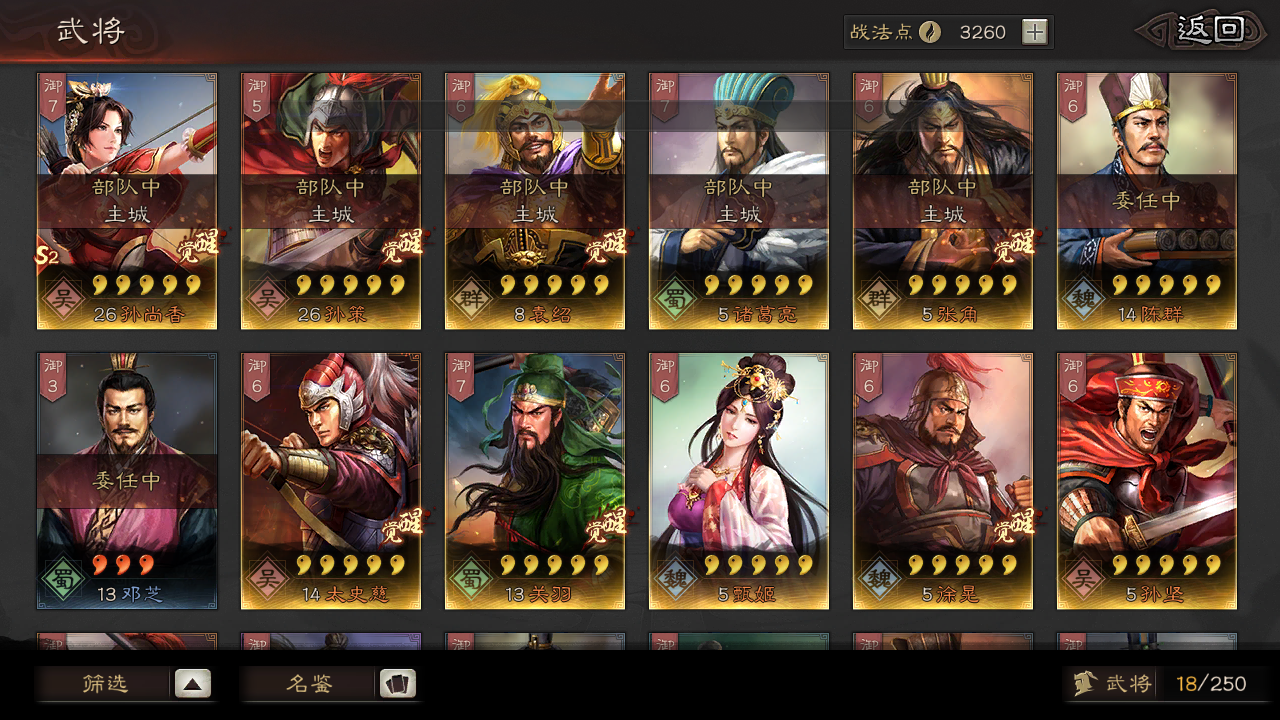Expand the 筛选 filter arrow

[x=193, y=684]
